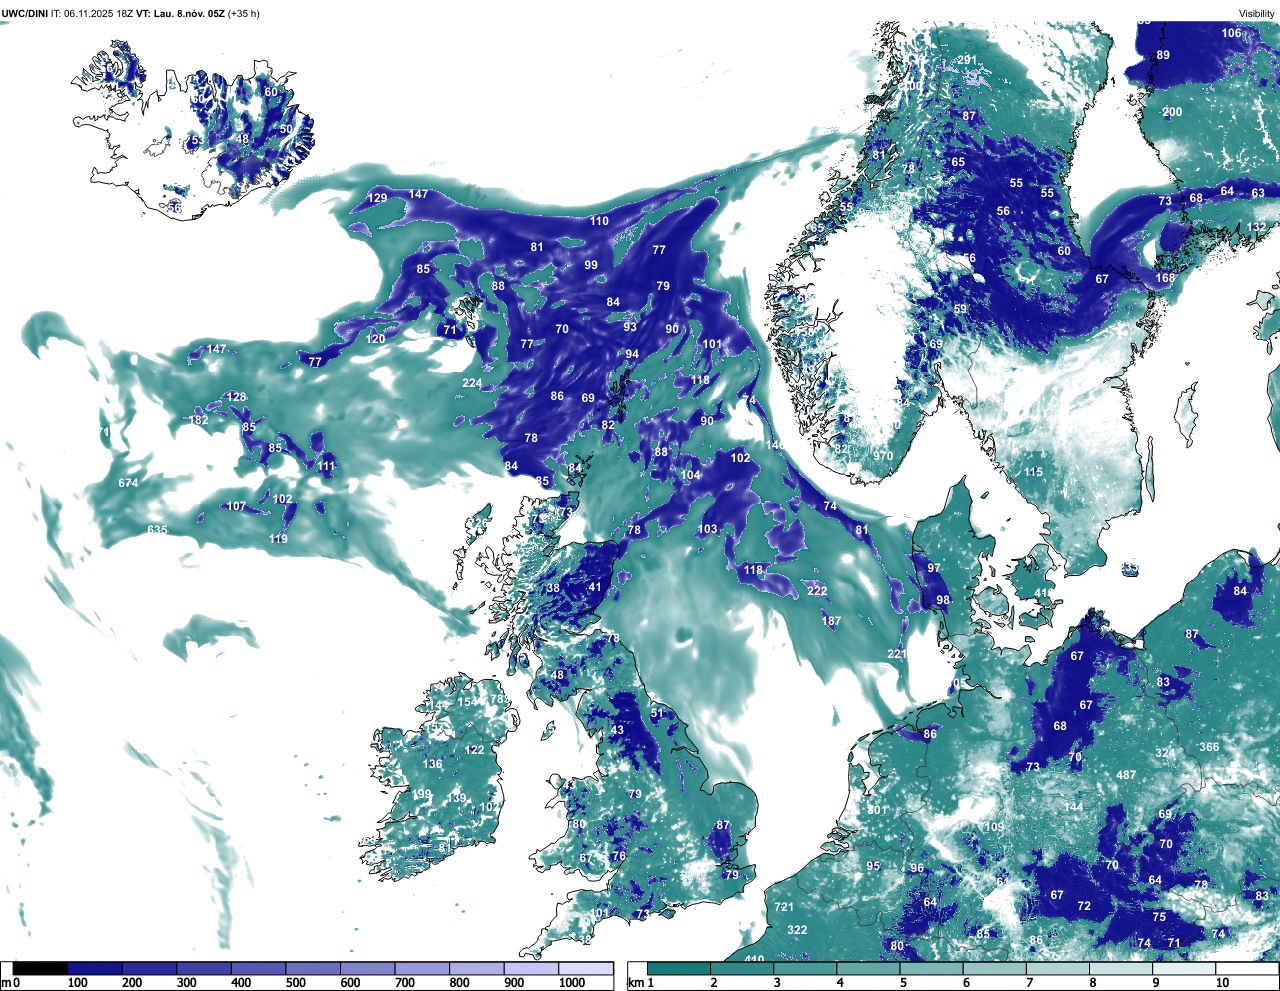
Task: Click visibility value 970 in southern Norway
Action: point(882,456)
